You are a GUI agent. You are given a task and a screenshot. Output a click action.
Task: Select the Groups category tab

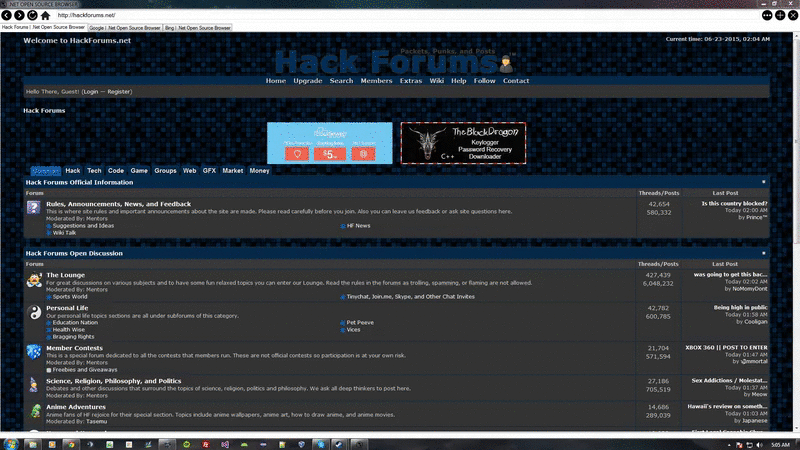click(165, 171)
